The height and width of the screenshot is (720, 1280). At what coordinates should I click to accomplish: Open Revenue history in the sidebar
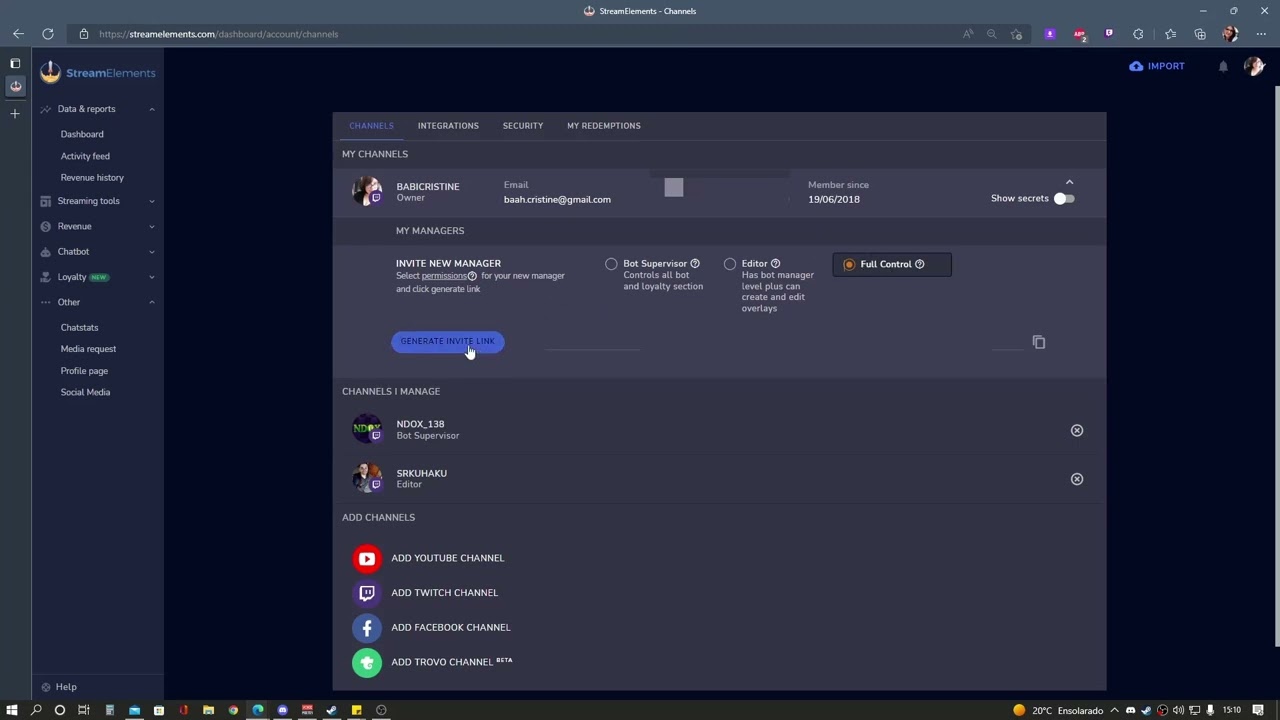coord(92,178)
